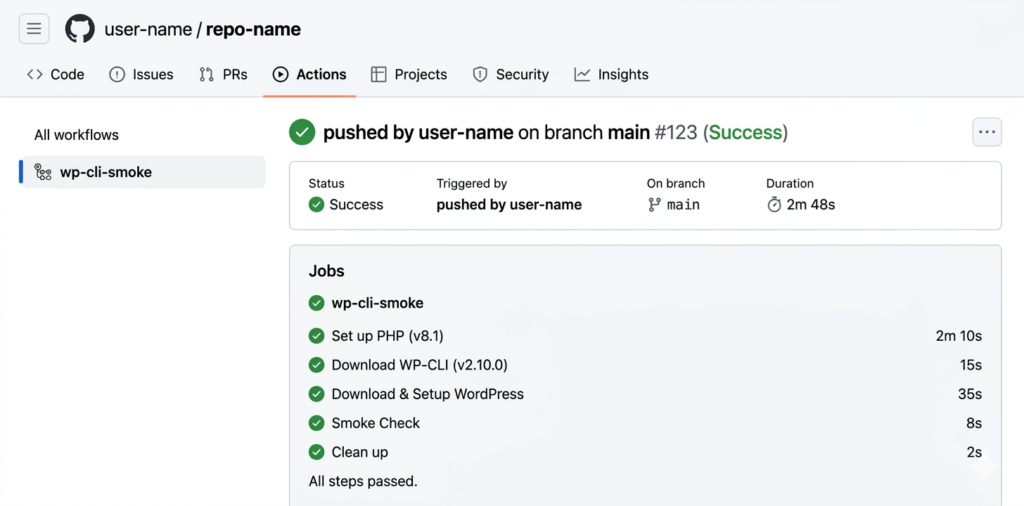Click the '35s' step duration
1024x506 pixels.
click(970, 394)
